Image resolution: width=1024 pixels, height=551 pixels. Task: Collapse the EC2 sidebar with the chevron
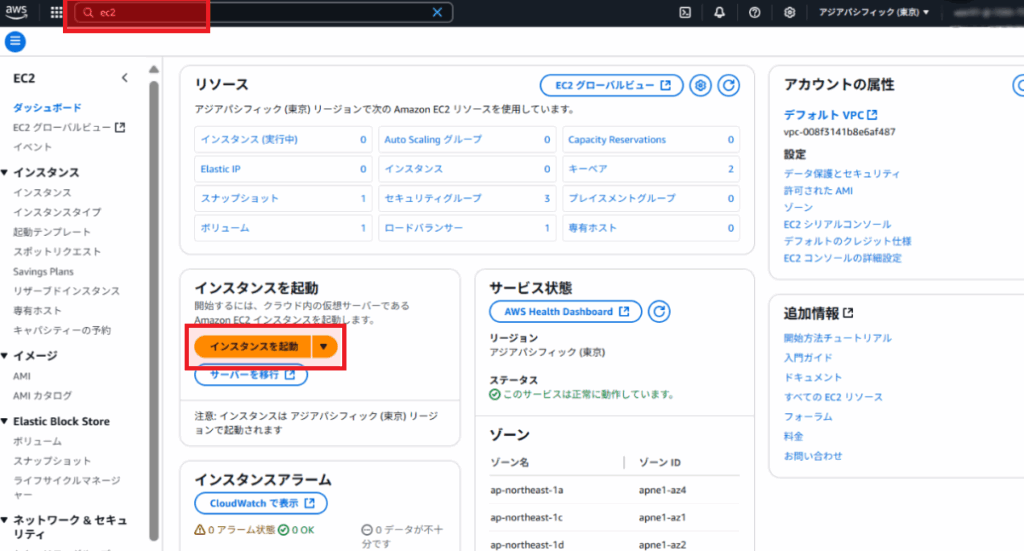point(124,77)
